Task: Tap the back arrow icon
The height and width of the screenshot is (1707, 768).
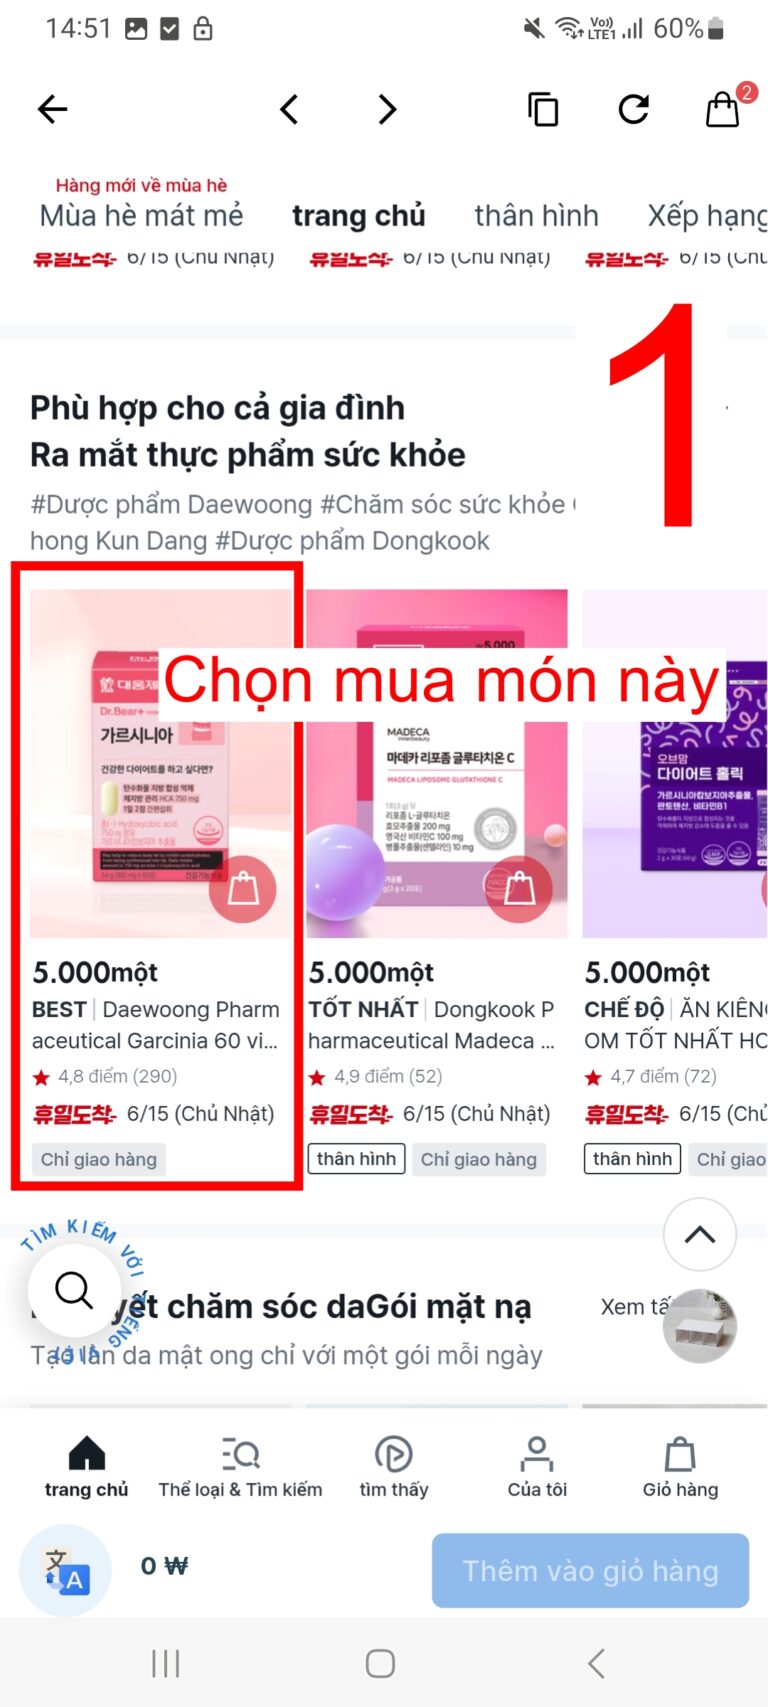Action: pyautogui.click(x=52, y=109)
